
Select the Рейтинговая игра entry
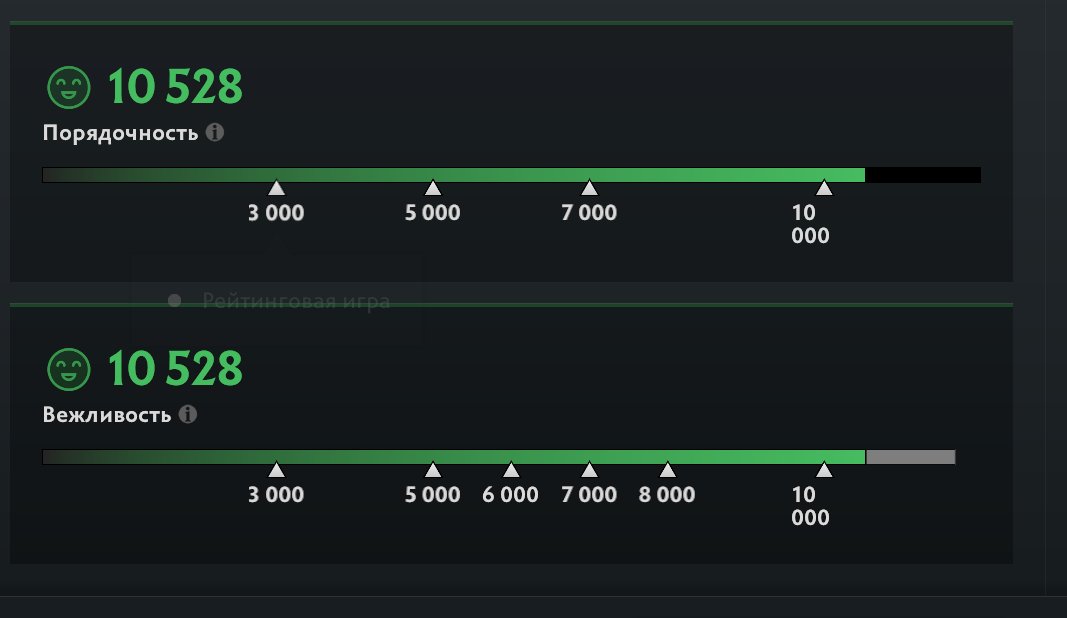pyautogui.click(x=295, y=300)
